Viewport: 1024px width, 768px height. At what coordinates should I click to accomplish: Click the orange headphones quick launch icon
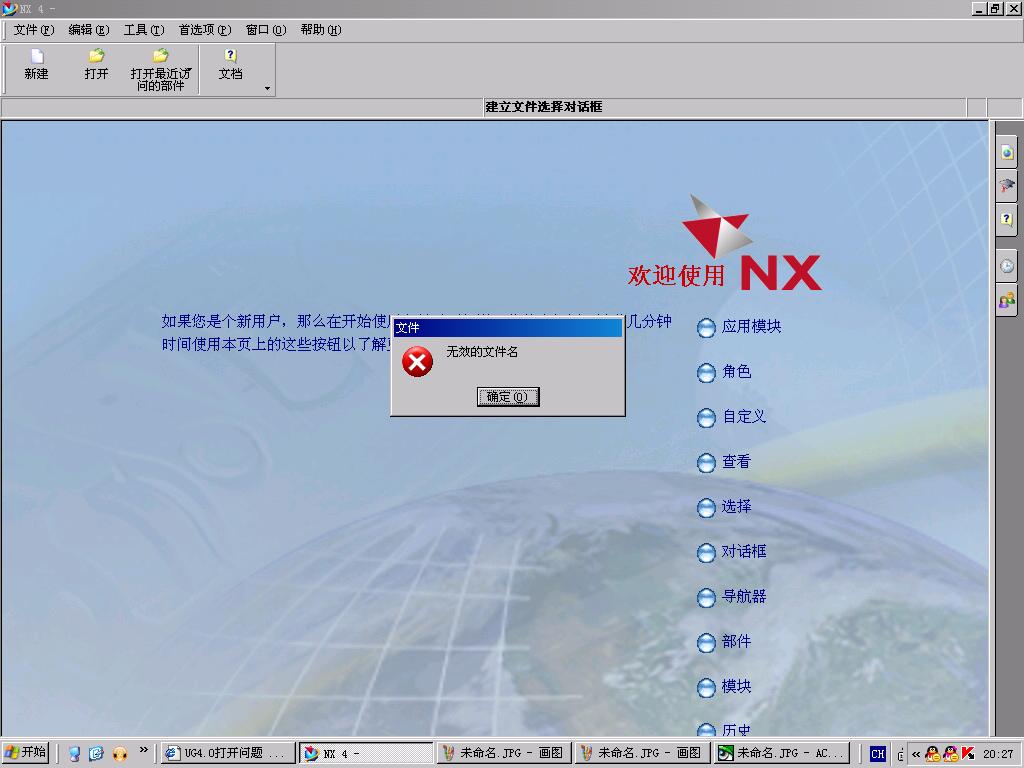120,754
